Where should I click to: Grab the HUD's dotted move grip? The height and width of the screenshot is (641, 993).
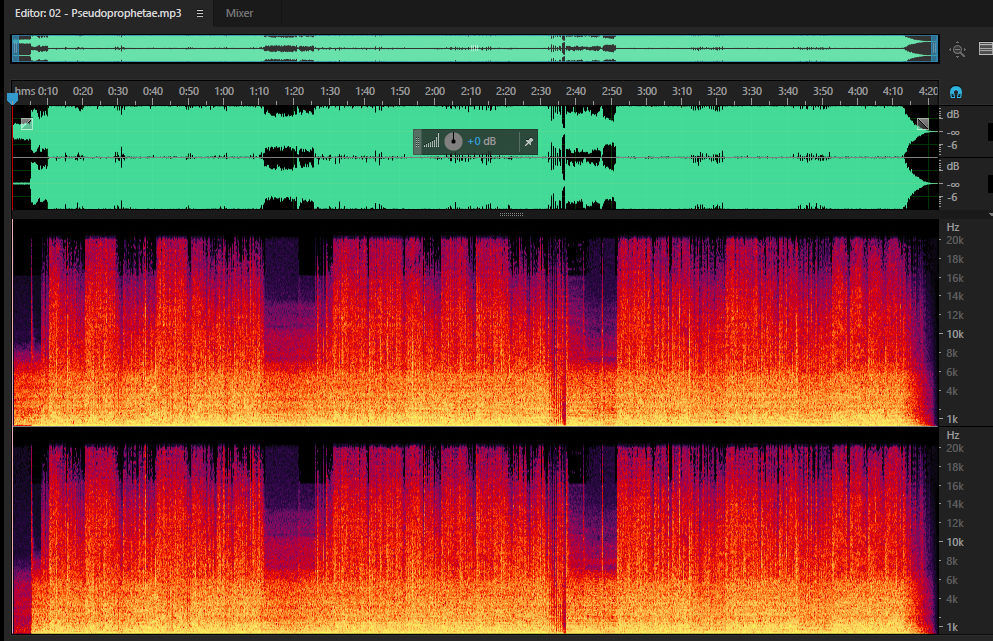point(417,142)
